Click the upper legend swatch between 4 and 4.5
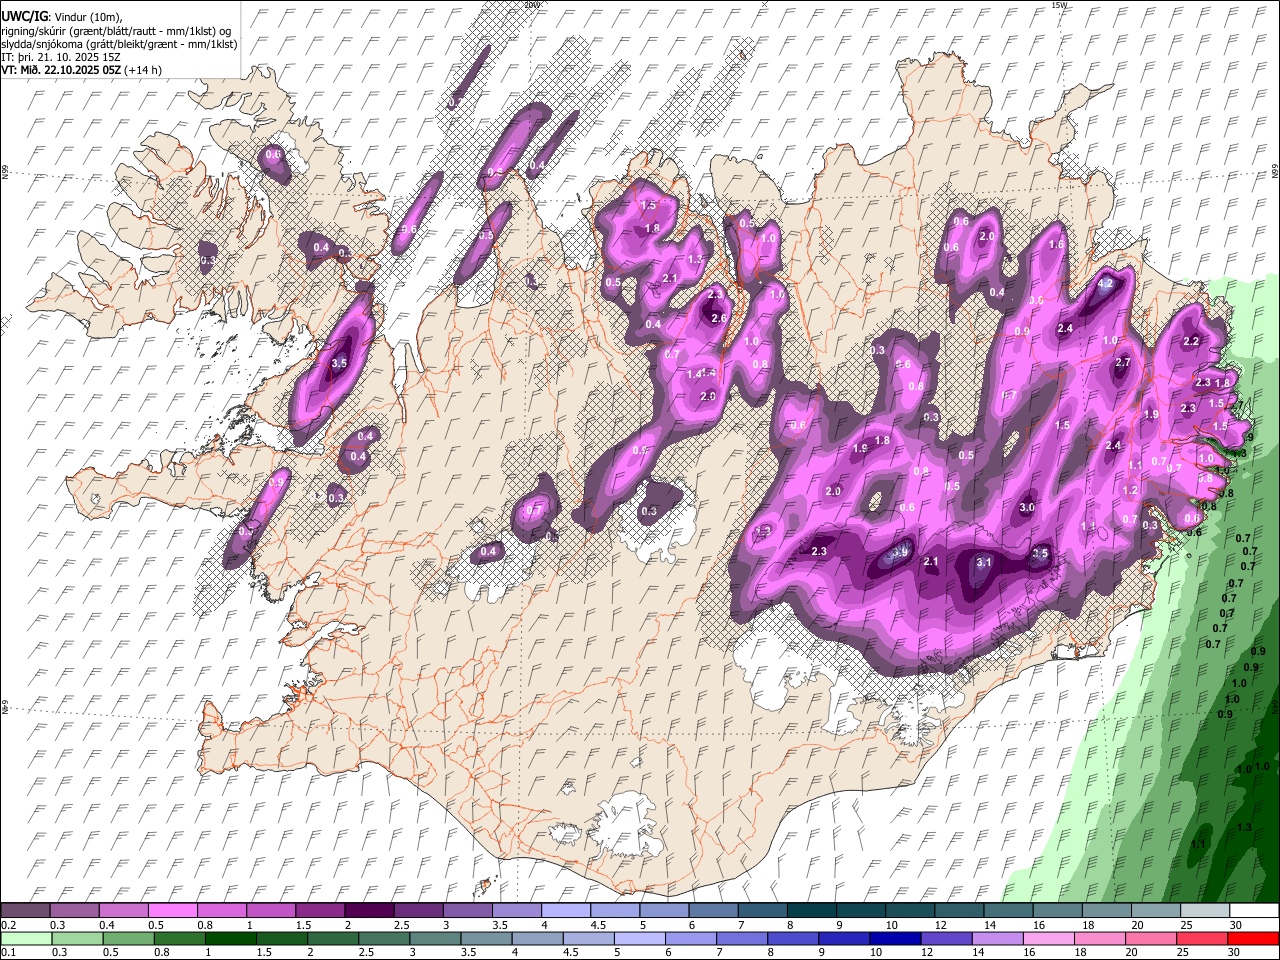Viewport: 1280px width, 960px height. pyautogui.click(x=565, y=911)
